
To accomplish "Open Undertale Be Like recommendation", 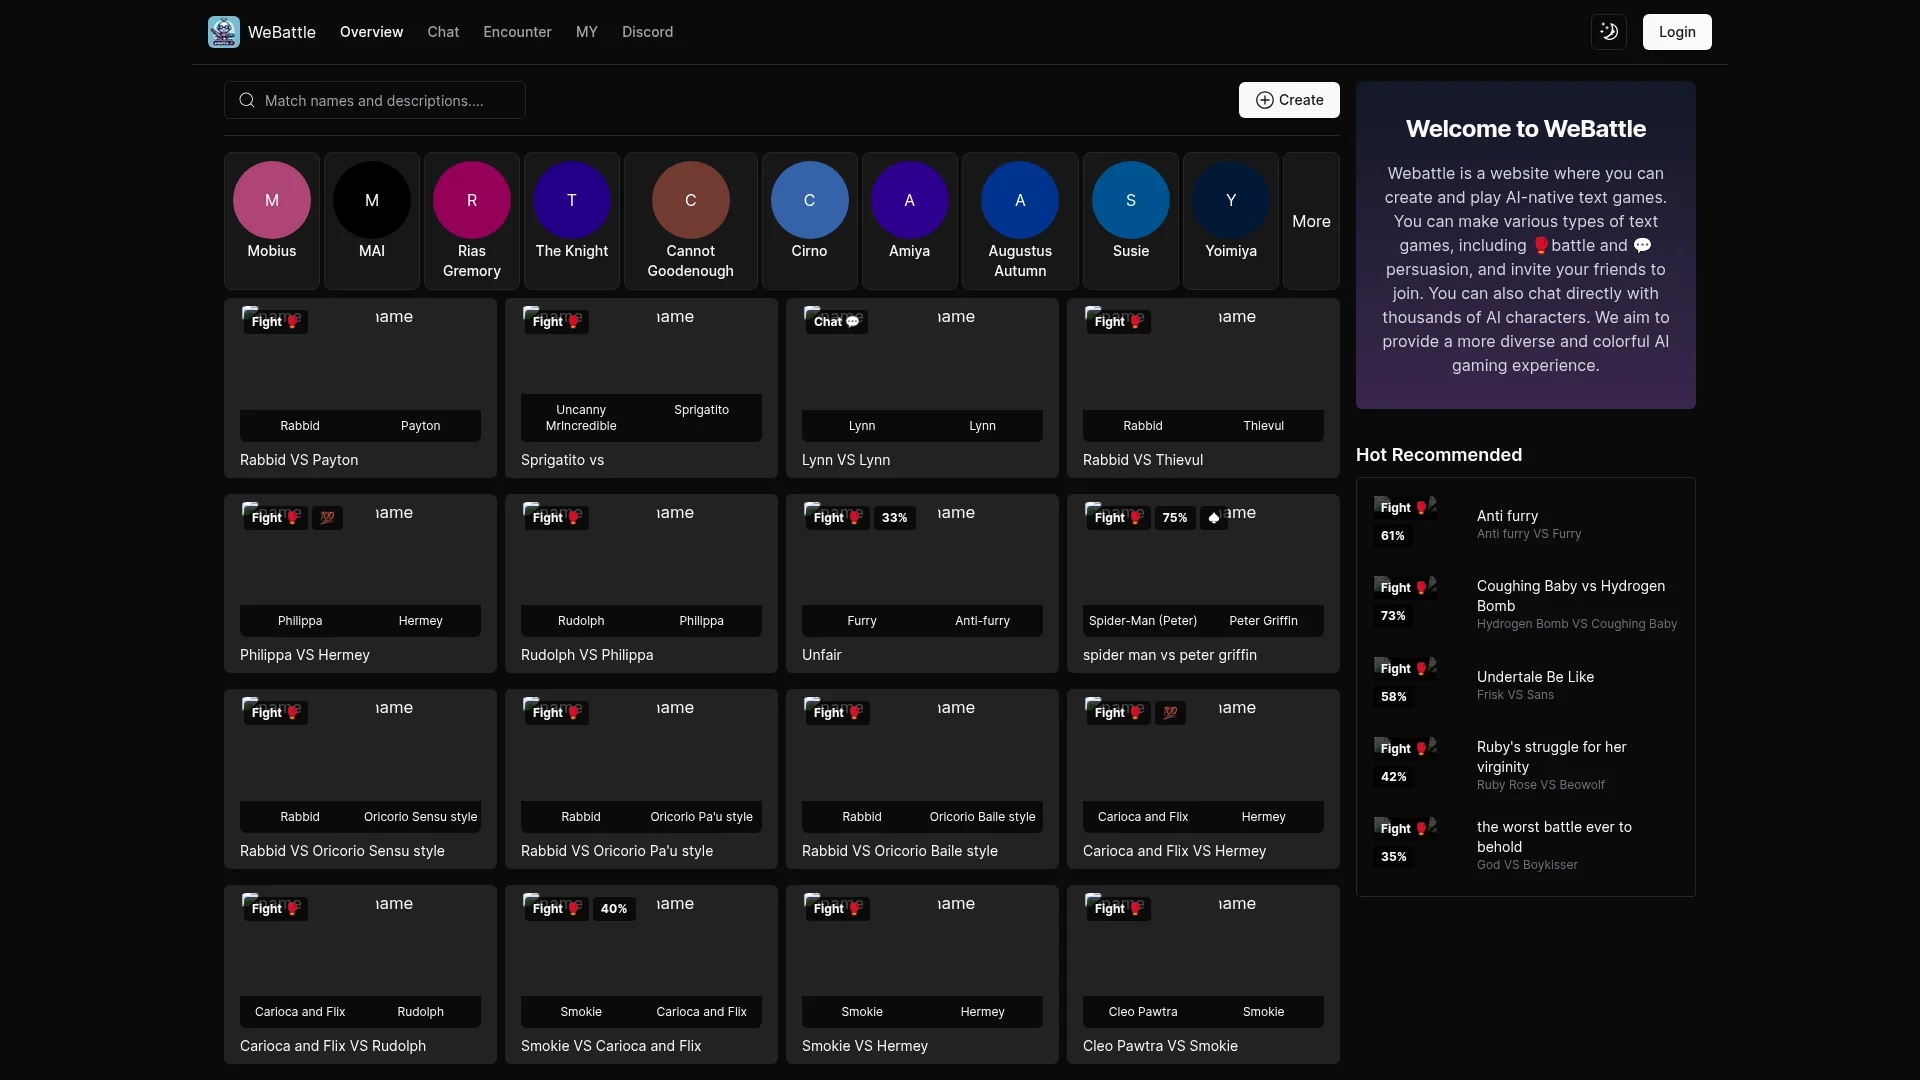I will [1535, 677].
